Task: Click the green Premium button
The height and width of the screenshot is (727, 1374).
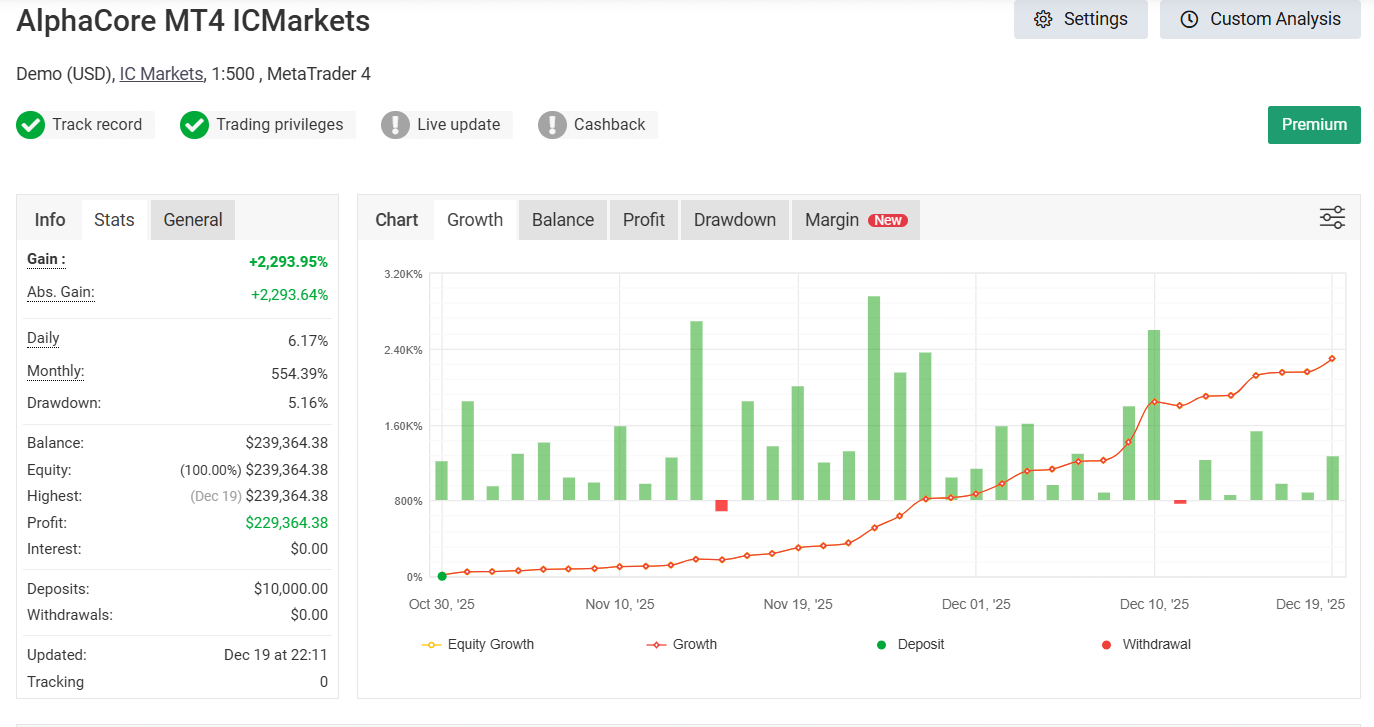Action: tap(1314, 125)
